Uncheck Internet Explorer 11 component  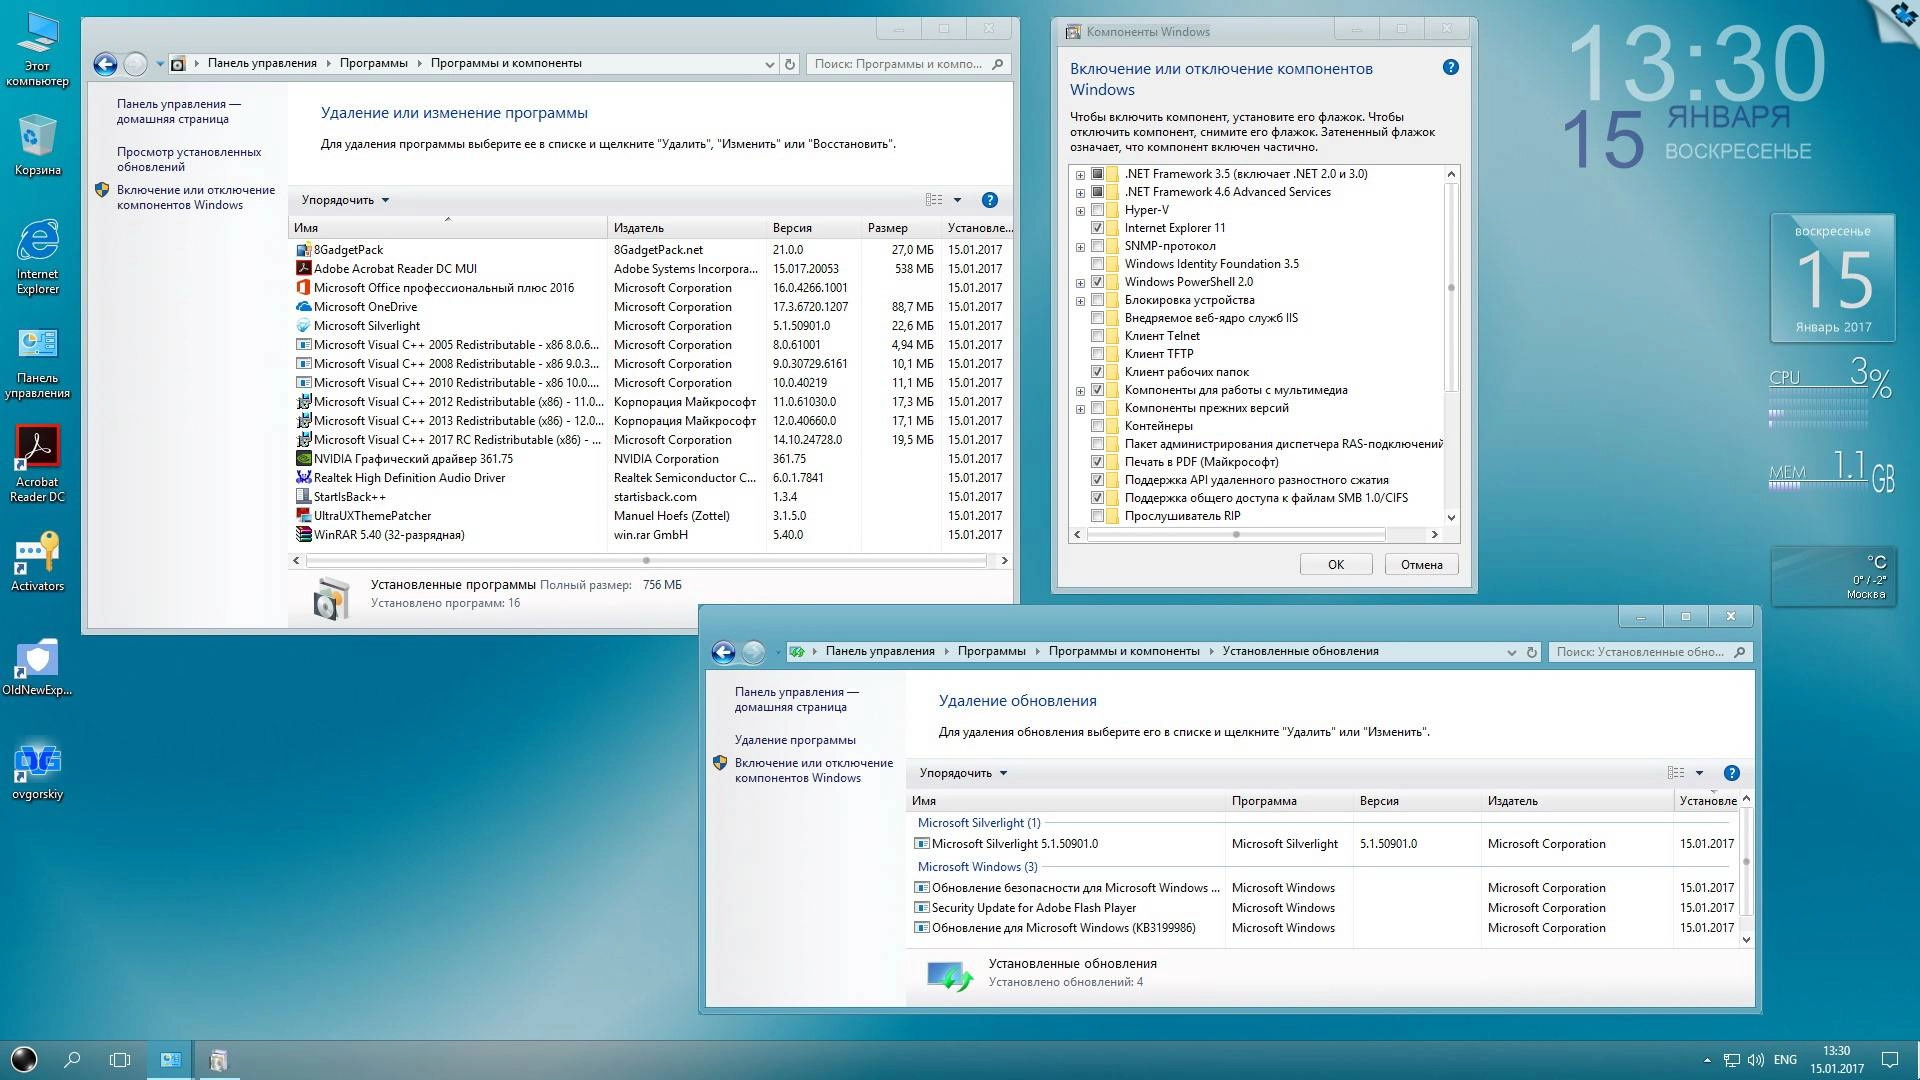pyautogui.click(x=1097, y=227)
